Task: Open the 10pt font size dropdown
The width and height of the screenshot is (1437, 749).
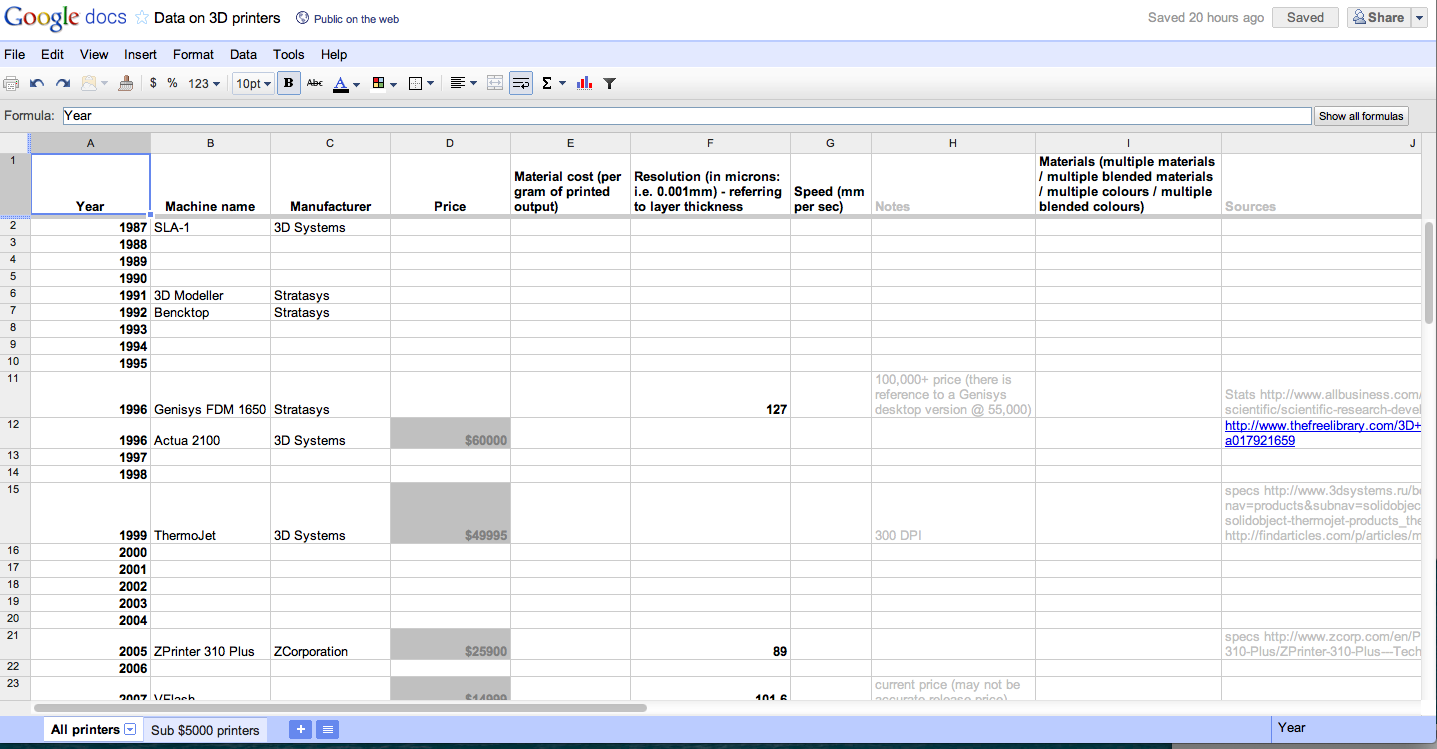Action: (253, 84)
